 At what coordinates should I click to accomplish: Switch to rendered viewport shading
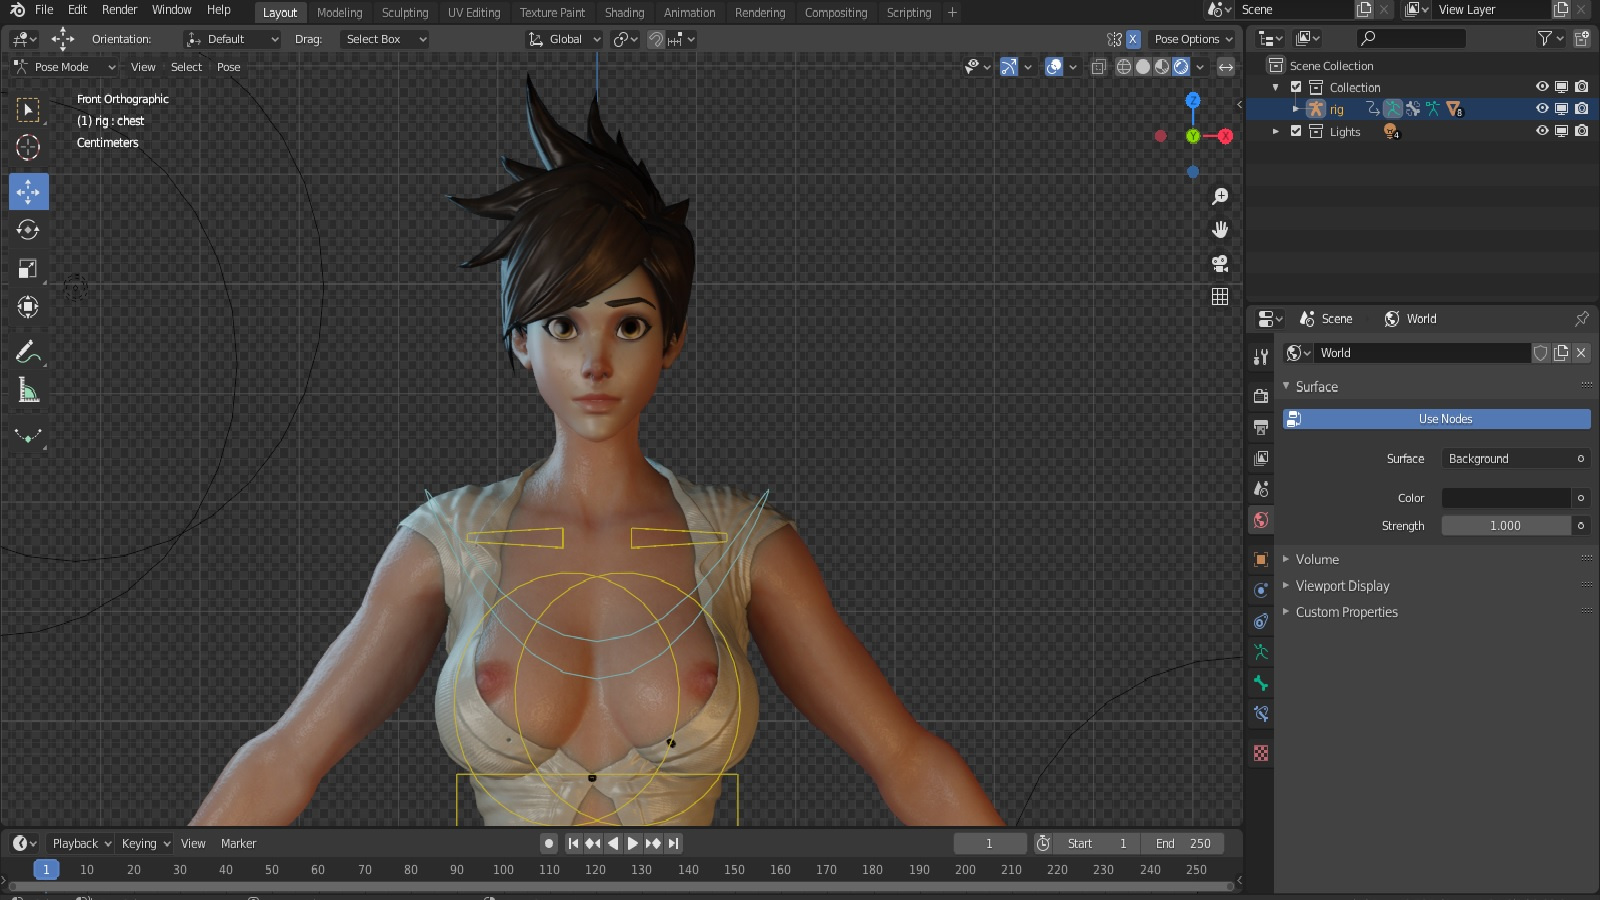pyautogui.click(x=1181, y=67)
